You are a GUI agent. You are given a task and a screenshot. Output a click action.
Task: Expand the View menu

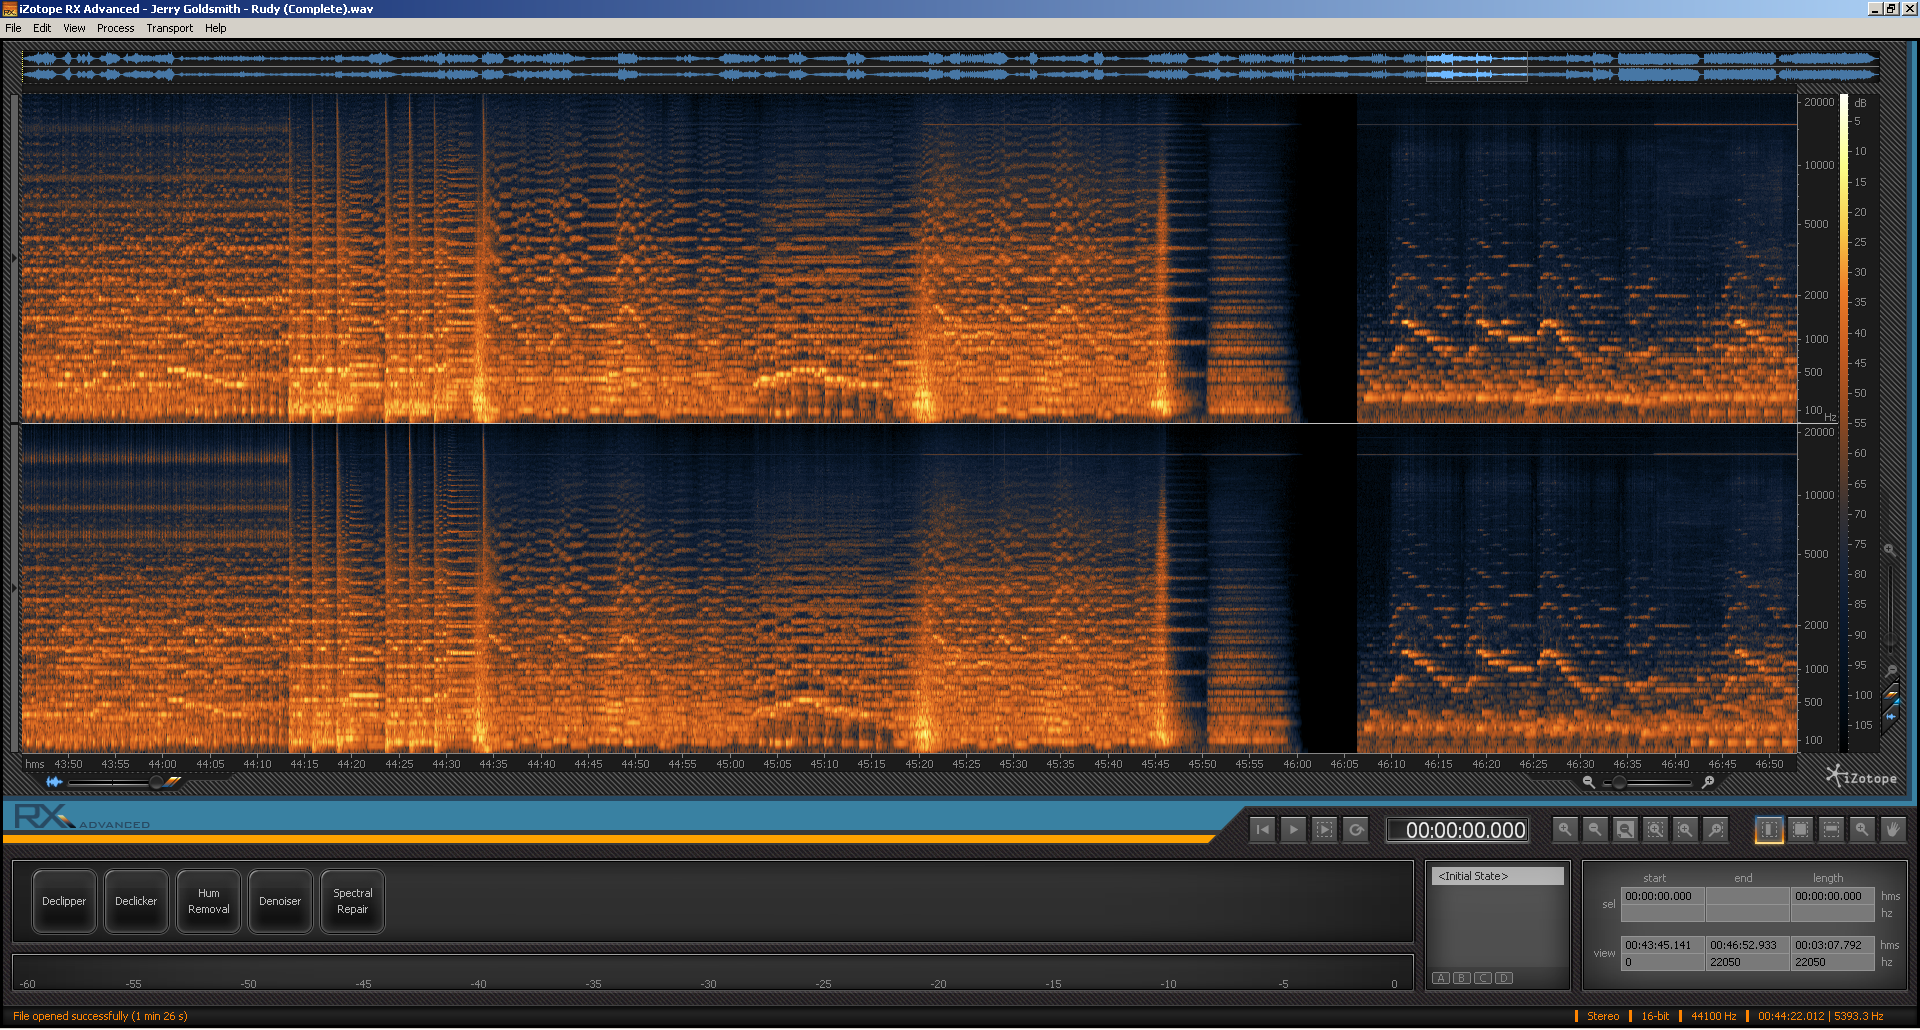tap(74, 28)
